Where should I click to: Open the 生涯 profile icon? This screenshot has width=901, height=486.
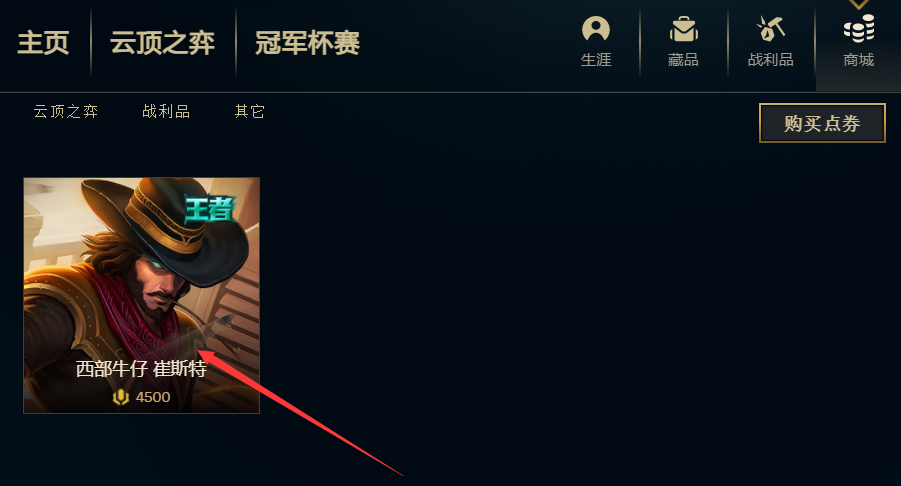595,29
